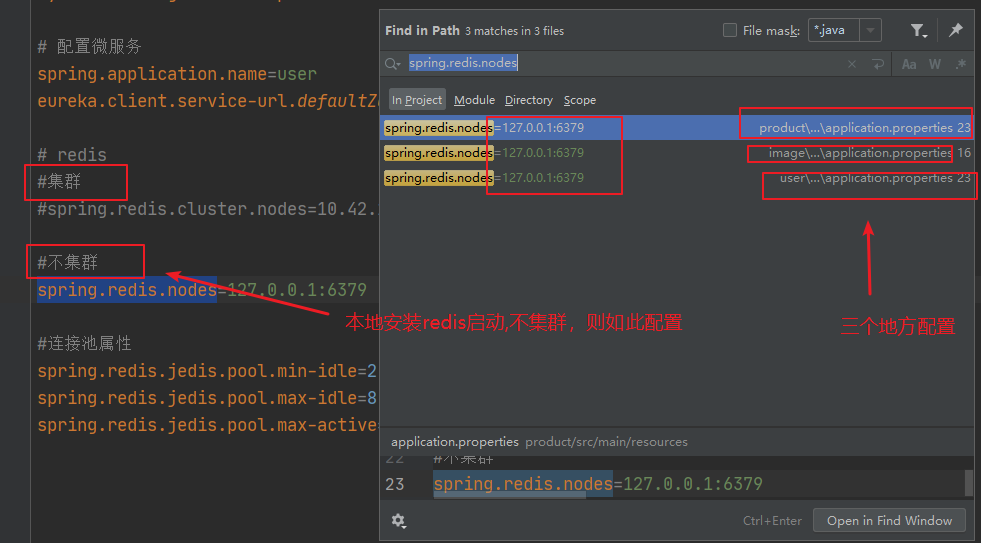Click editor line spring.application.name=user
Image resolution: width=981 pixels, height=543 pixels.
(177, 74)
